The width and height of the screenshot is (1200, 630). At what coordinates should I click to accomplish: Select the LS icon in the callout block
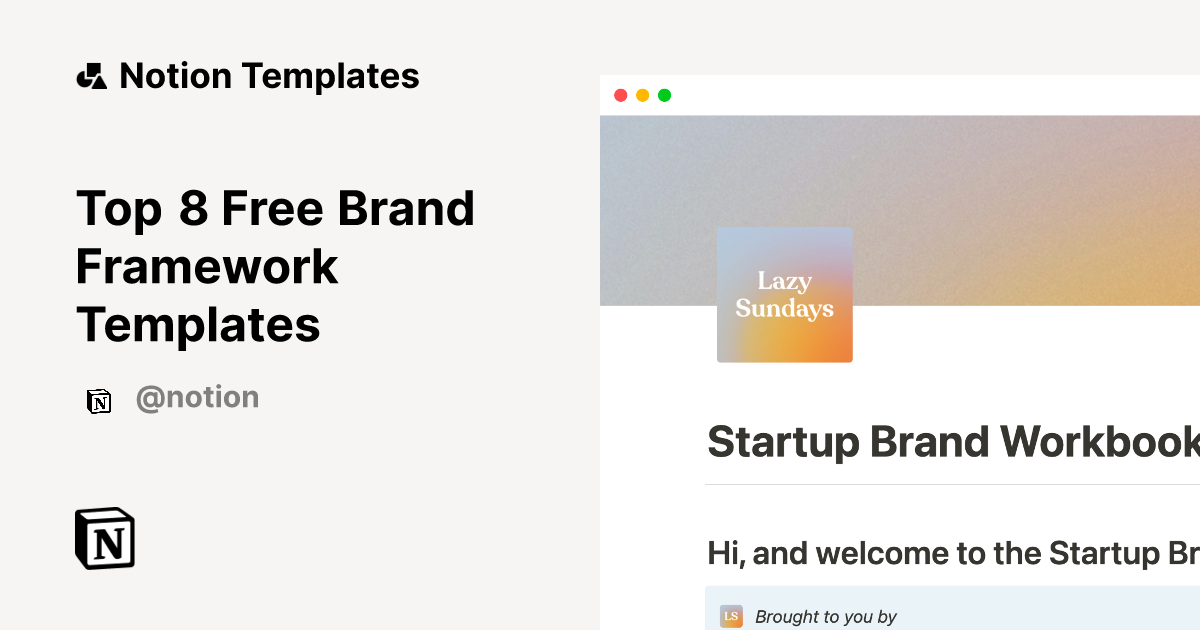coord(731,616)
